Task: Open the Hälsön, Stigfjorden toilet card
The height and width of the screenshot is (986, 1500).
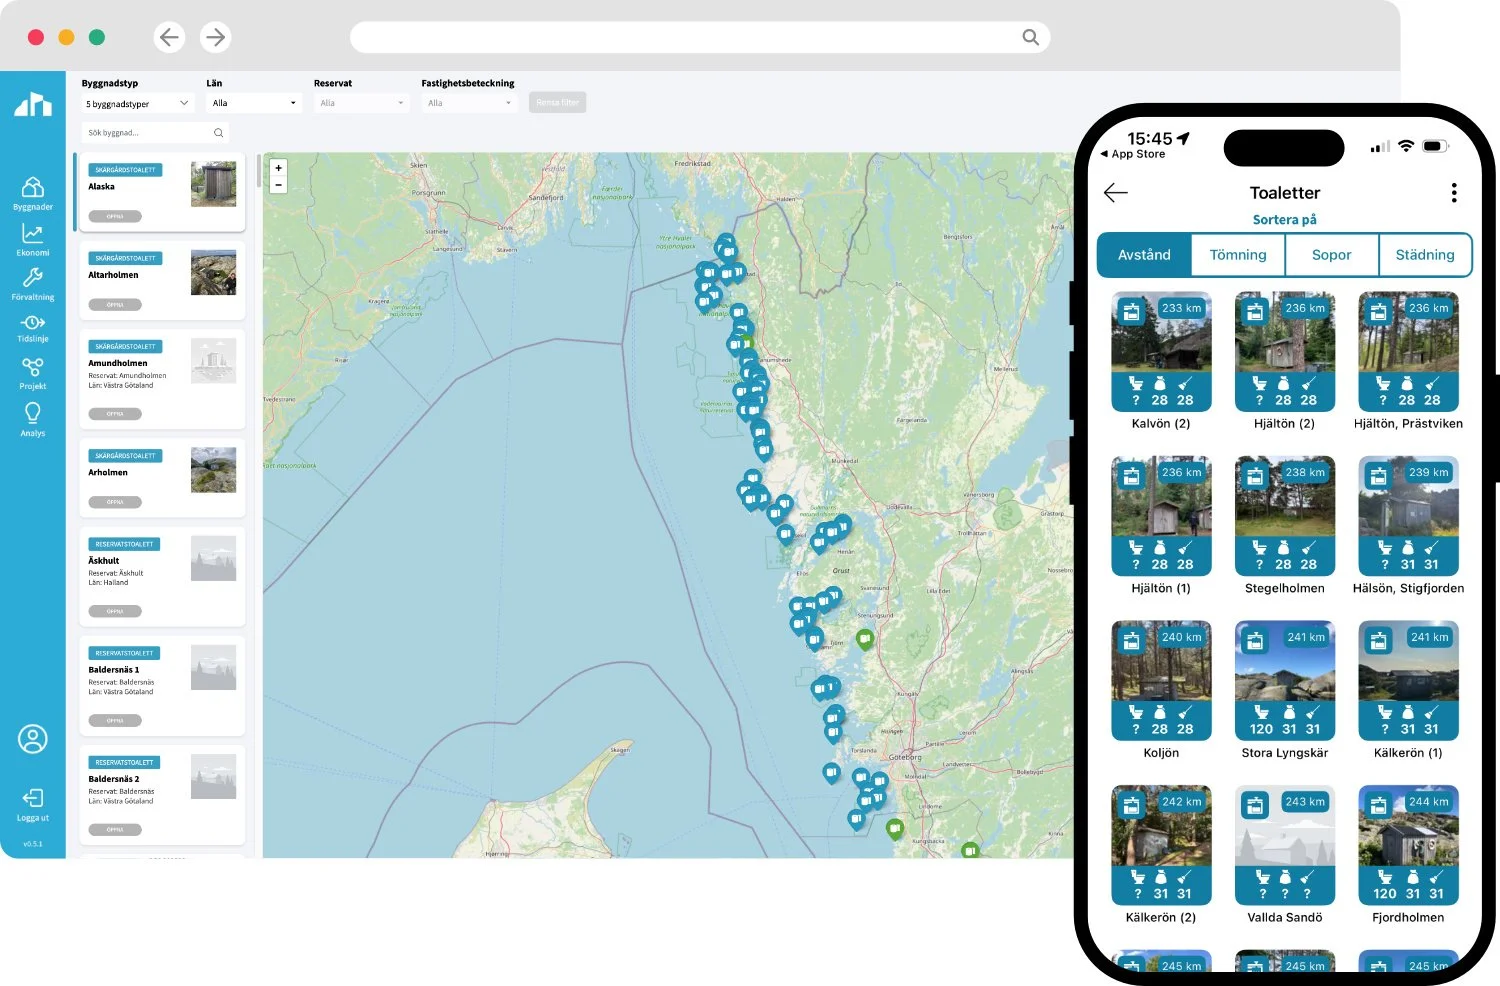Action: (1408, 526)
